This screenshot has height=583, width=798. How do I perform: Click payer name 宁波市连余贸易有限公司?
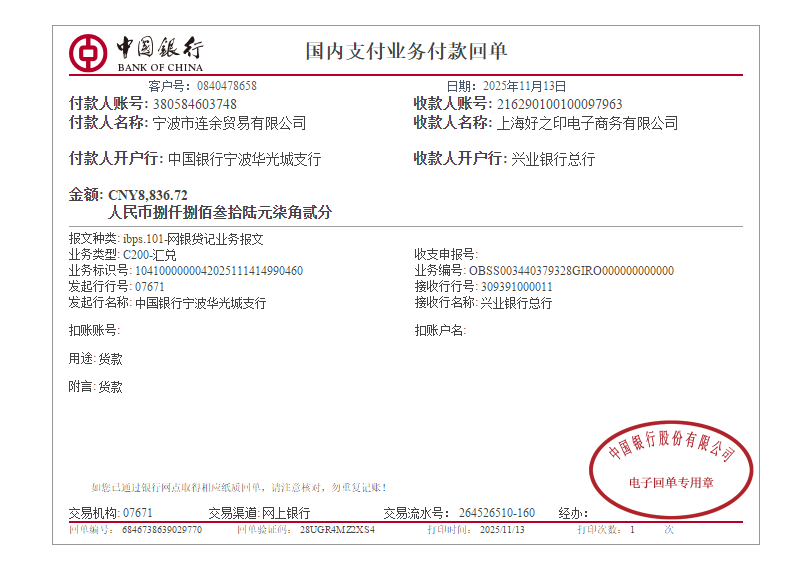point(228,124)
